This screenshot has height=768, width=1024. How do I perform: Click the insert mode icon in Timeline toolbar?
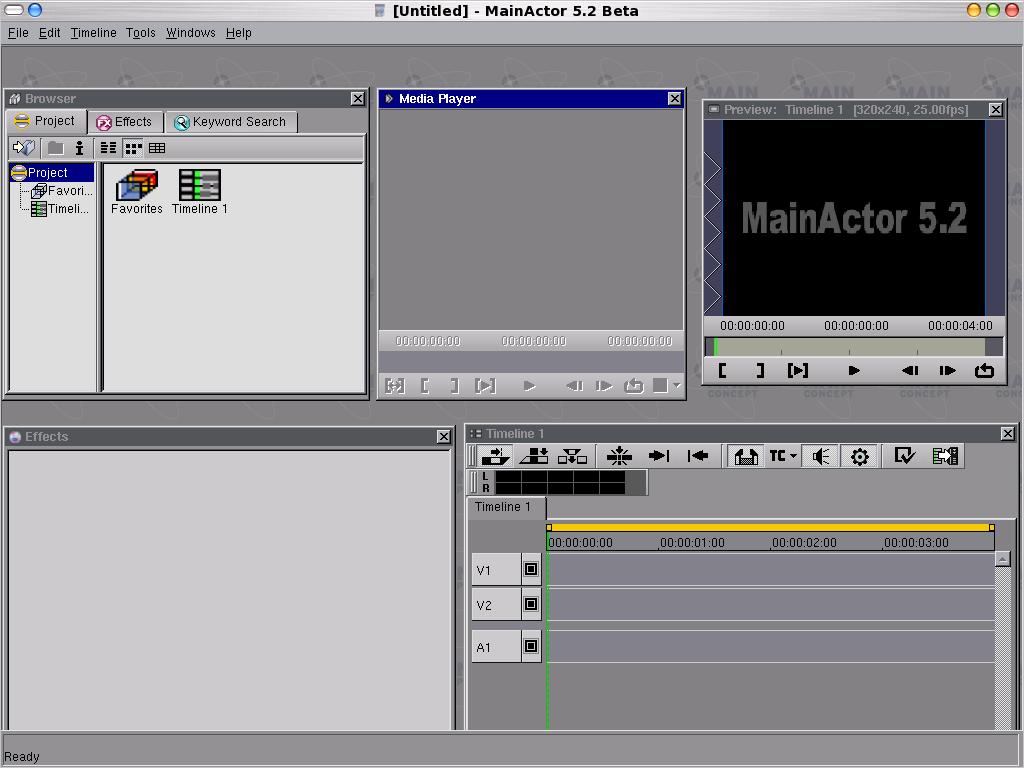pos(496,456)
